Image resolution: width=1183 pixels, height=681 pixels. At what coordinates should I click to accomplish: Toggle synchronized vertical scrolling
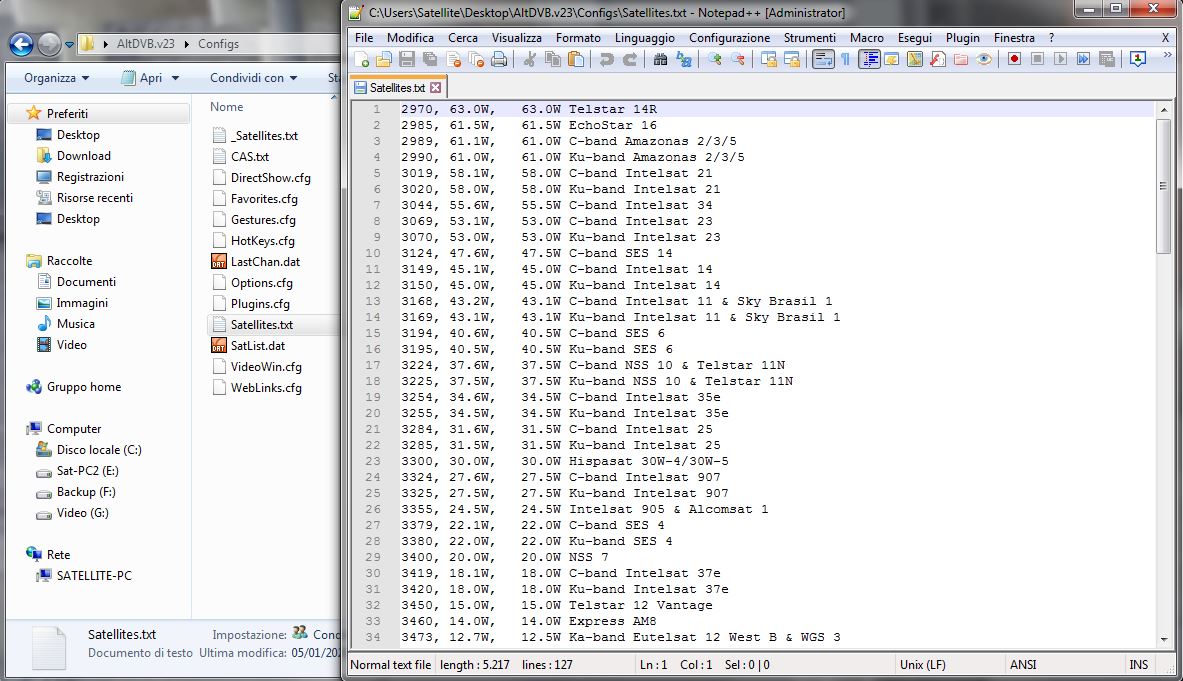tap(769, 60)
